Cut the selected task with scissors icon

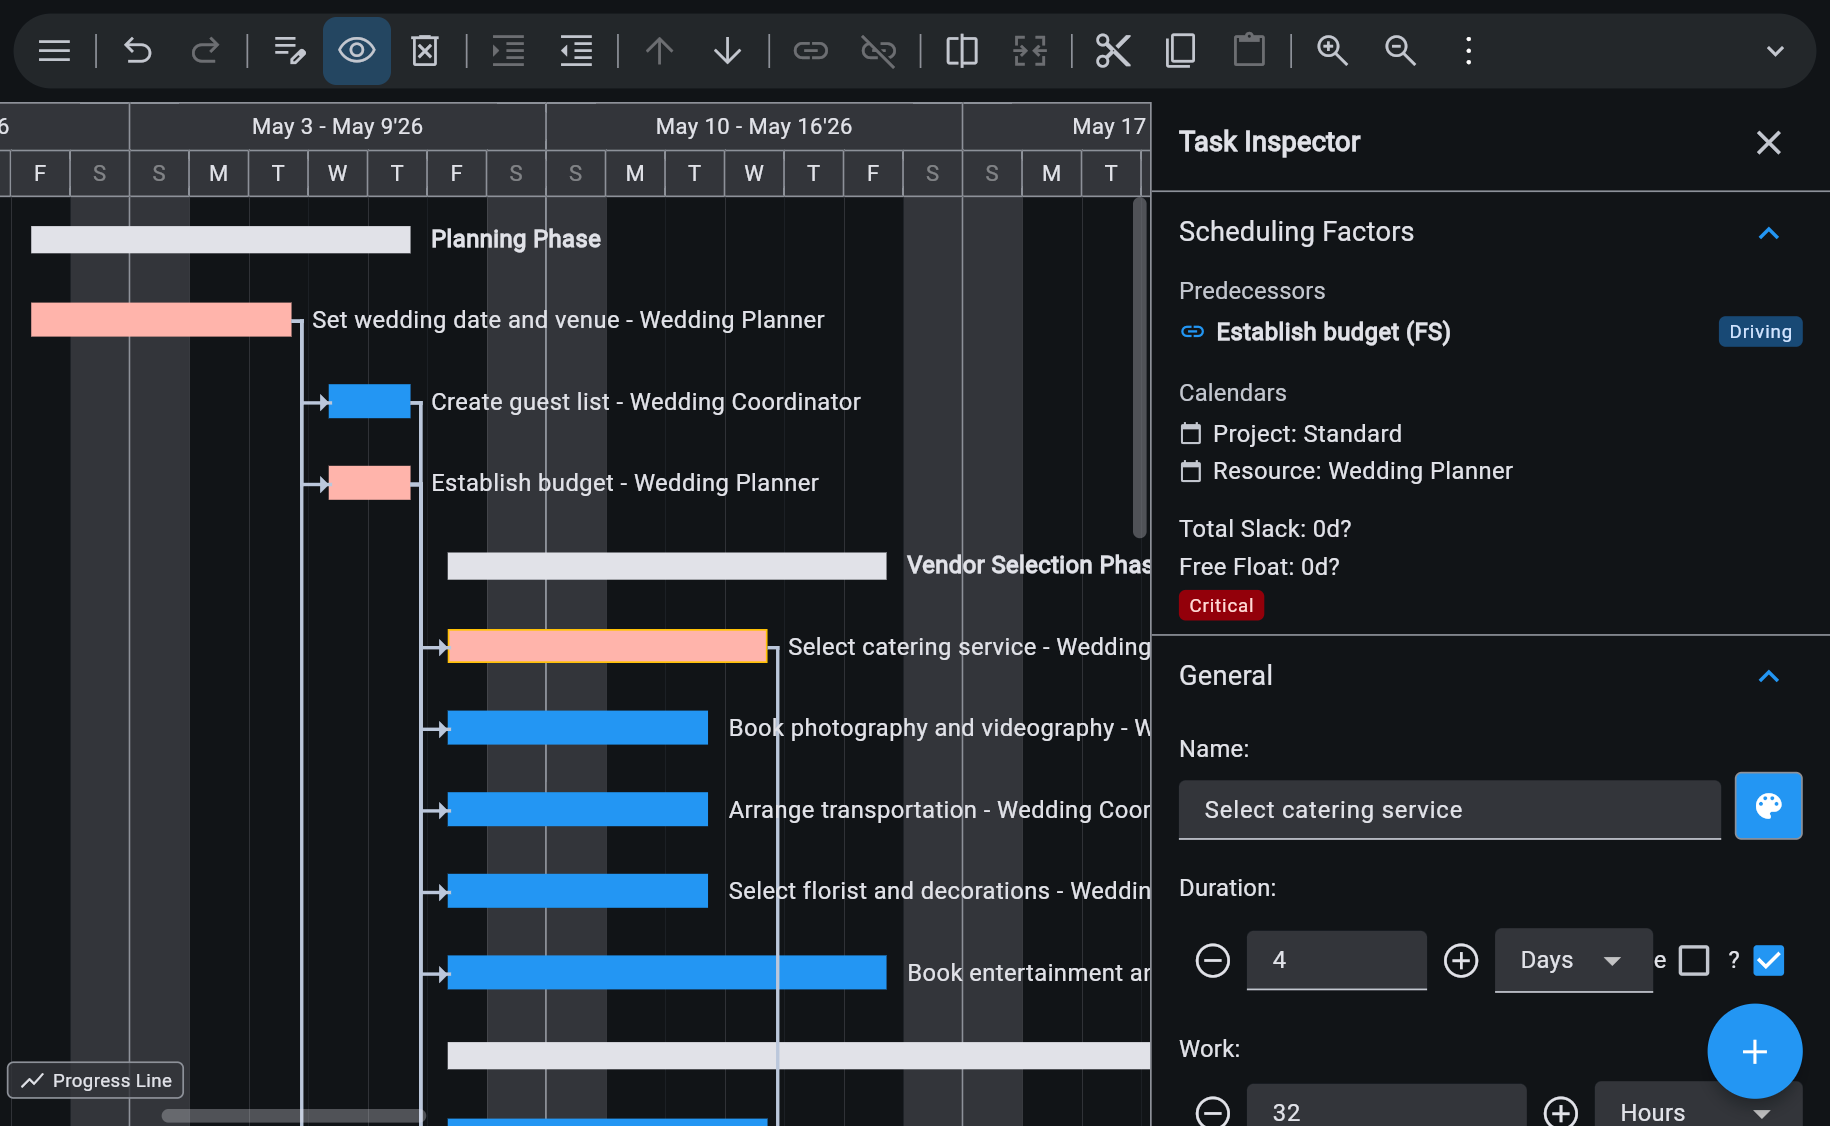(x=1112, y=50)
